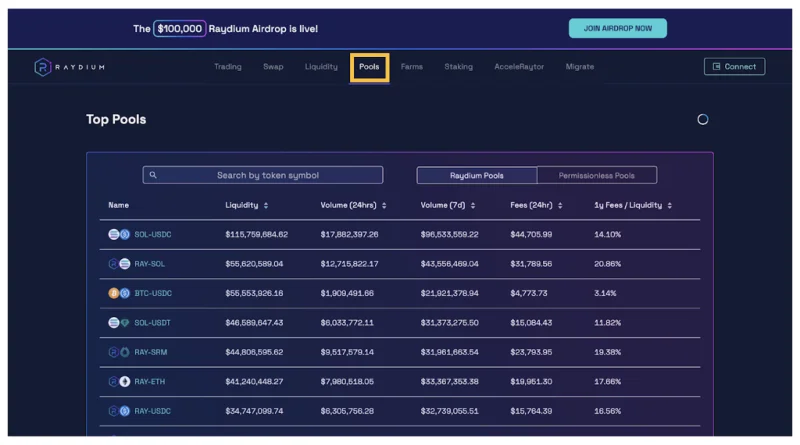Click the Raydium logo
This screenshot has width=800, height=445.
(69, 67)
